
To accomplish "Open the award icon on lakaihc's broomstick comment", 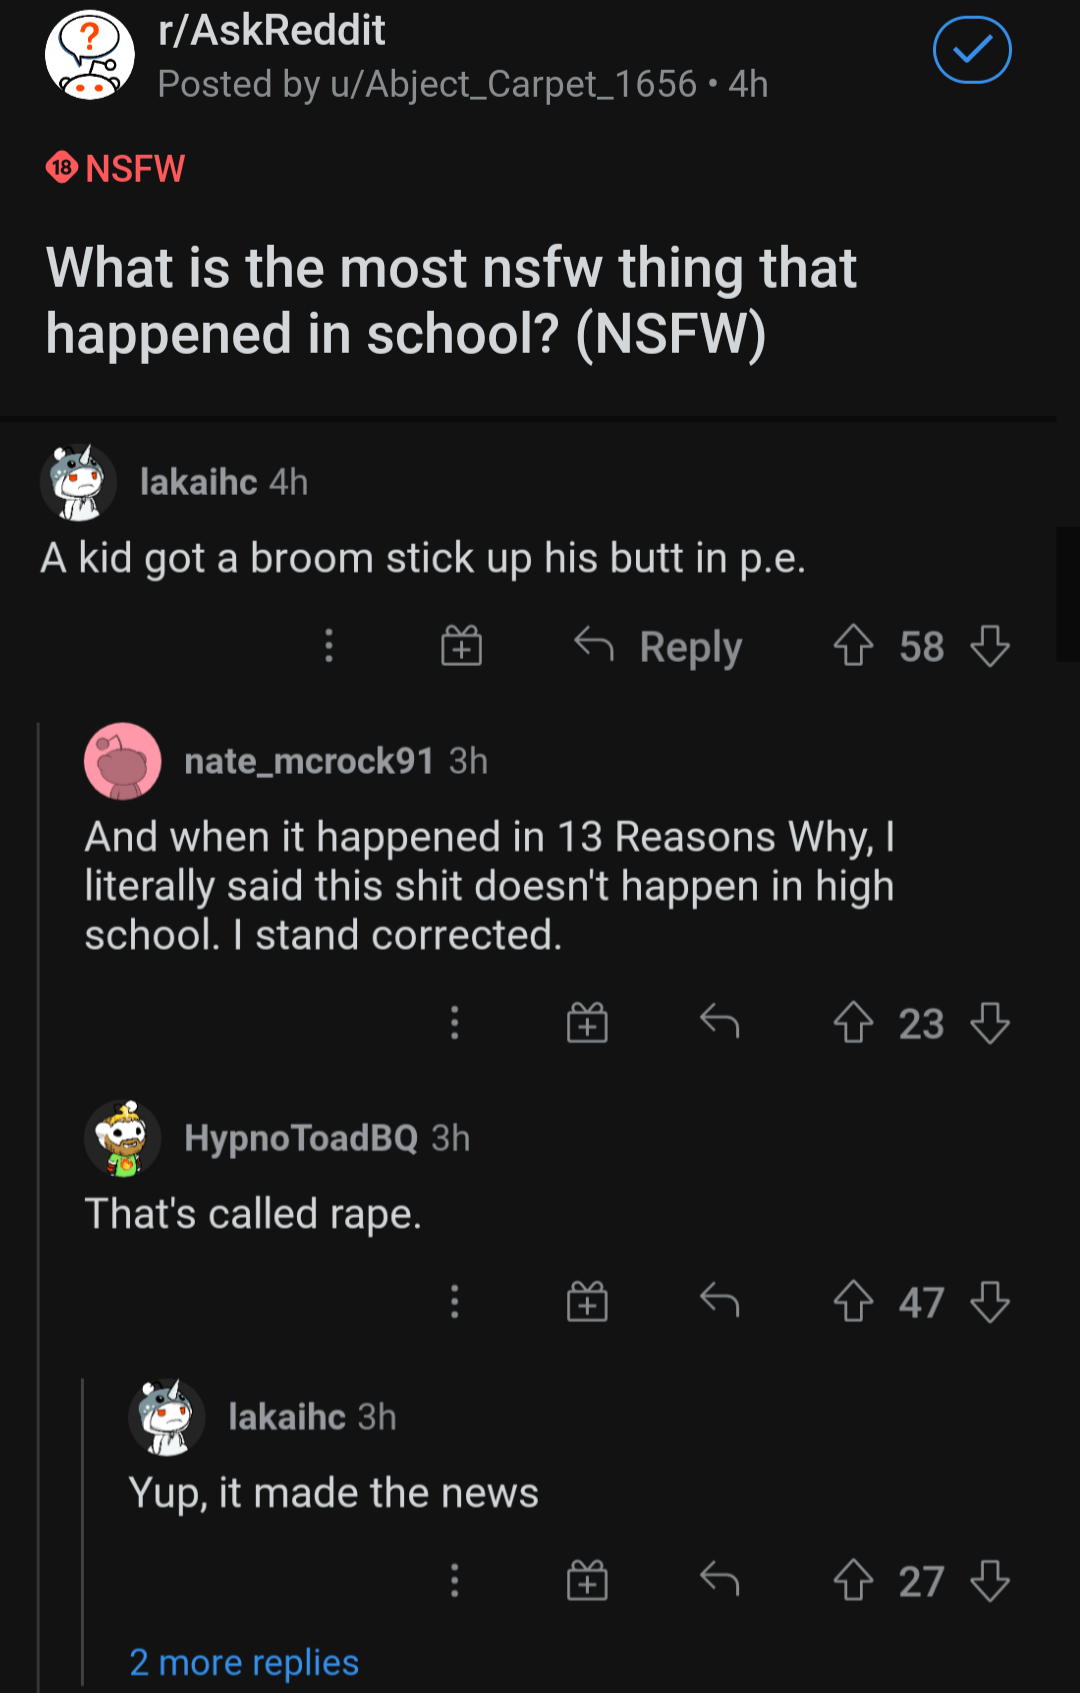I will 460,646.
